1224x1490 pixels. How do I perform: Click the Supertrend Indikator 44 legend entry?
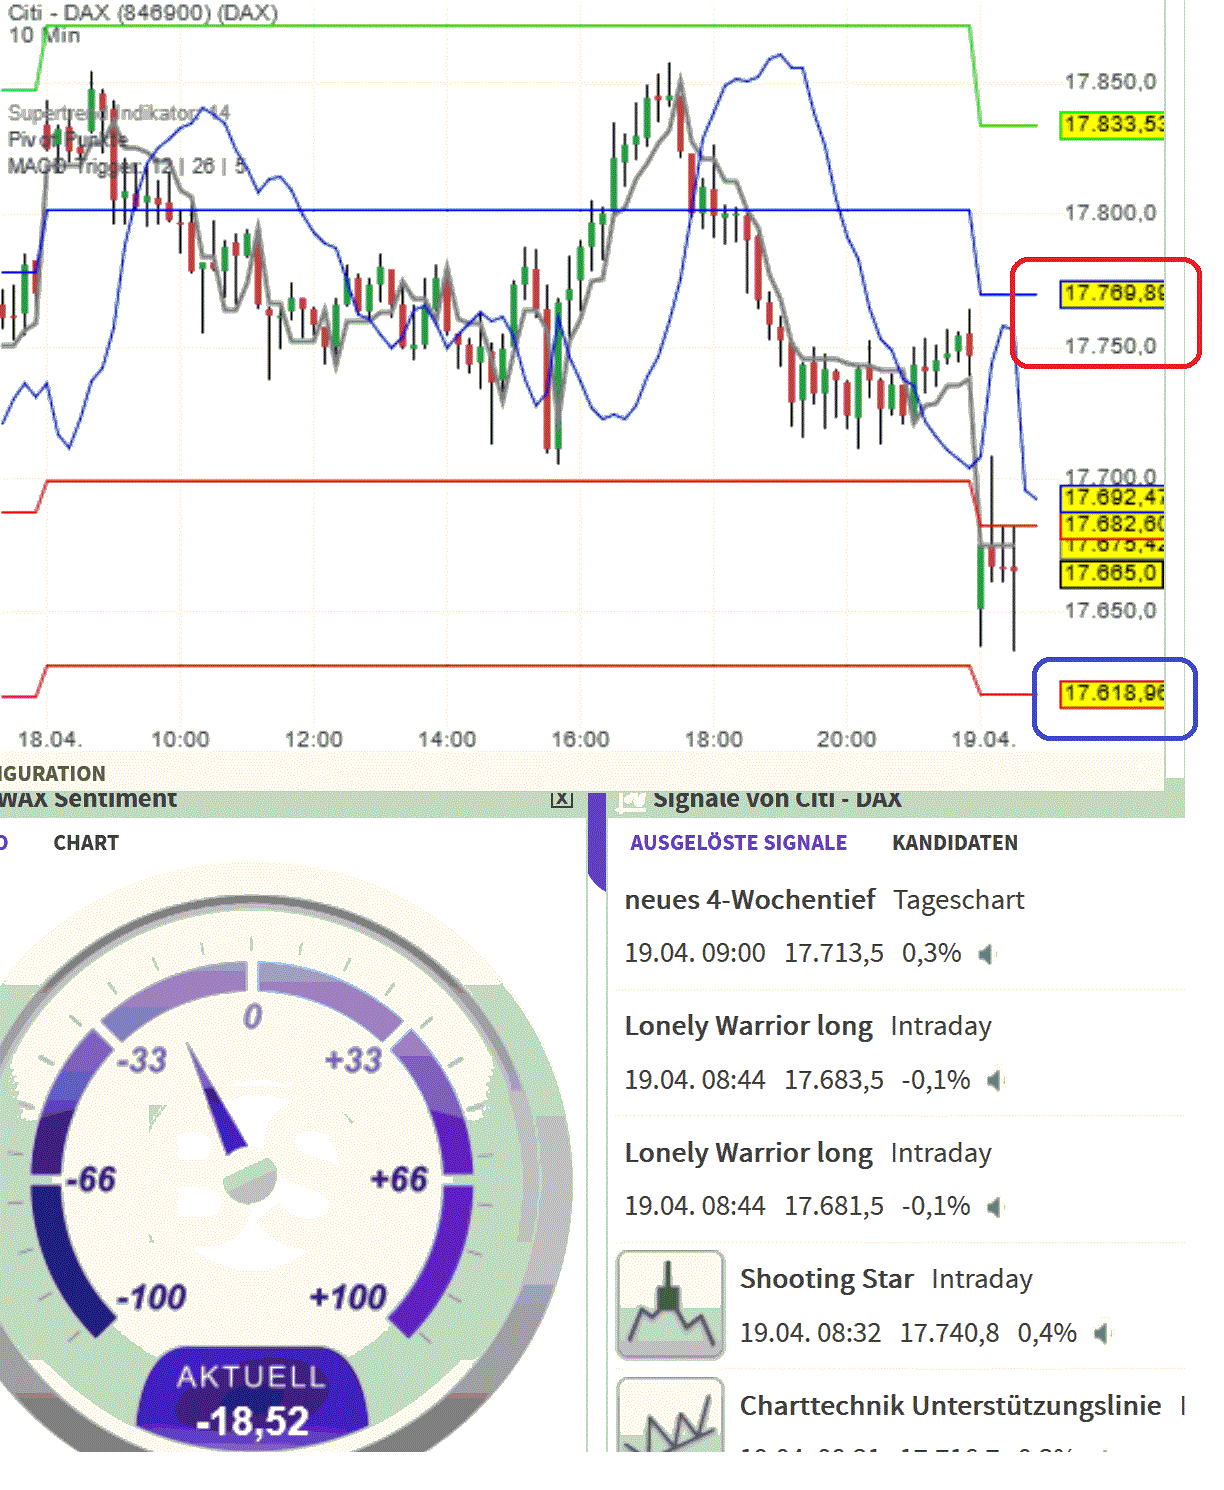(x=118, y=114)
